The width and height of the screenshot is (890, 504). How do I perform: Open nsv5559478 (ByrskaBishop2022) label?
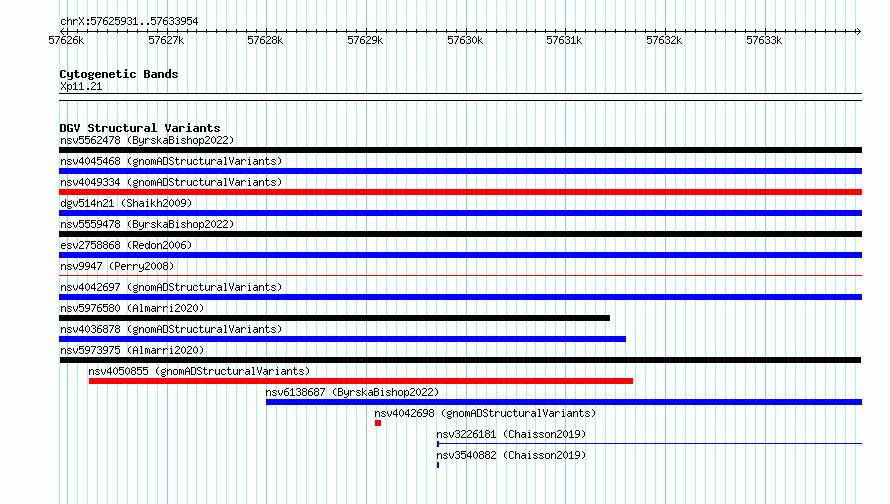point(147,224)
